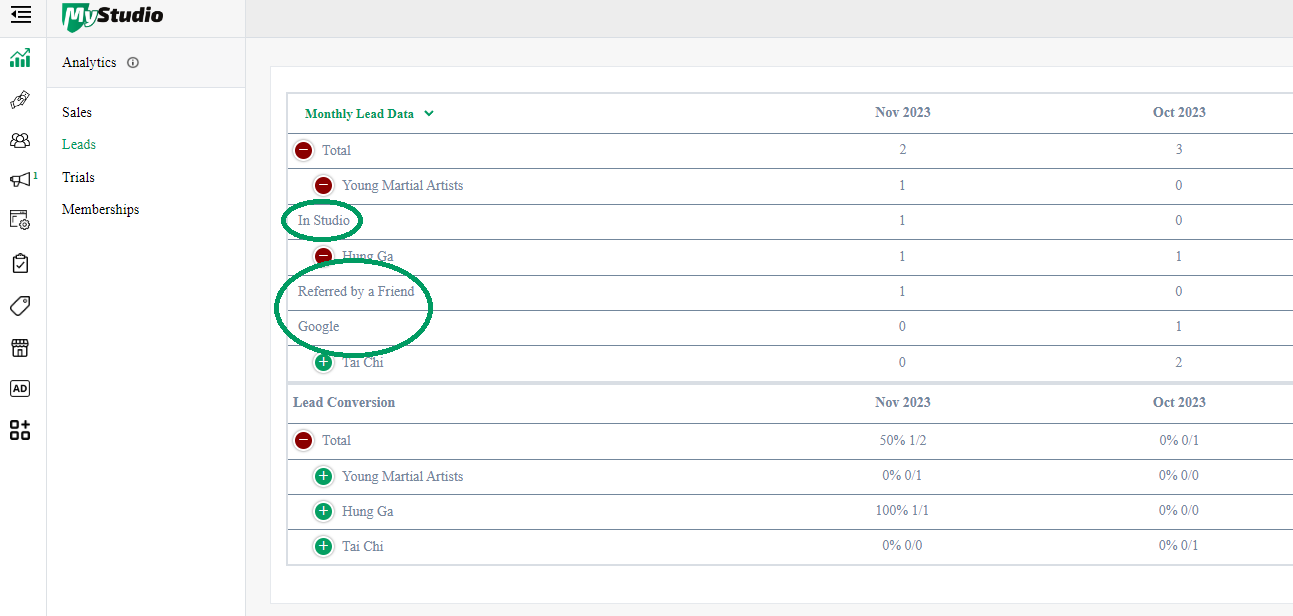Viewport: 1293px width, 616px height.
Task: Click the megaphone Marketing icon with notification badge
Action: click(x=20, y=179)
